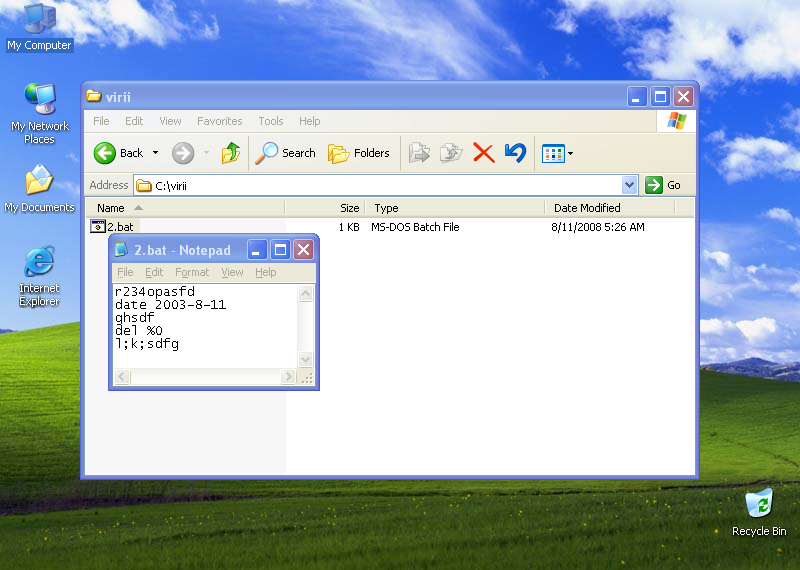Click Notepad scroll right arrow
The height and width of the screenshot is (570, 800).
288,377
